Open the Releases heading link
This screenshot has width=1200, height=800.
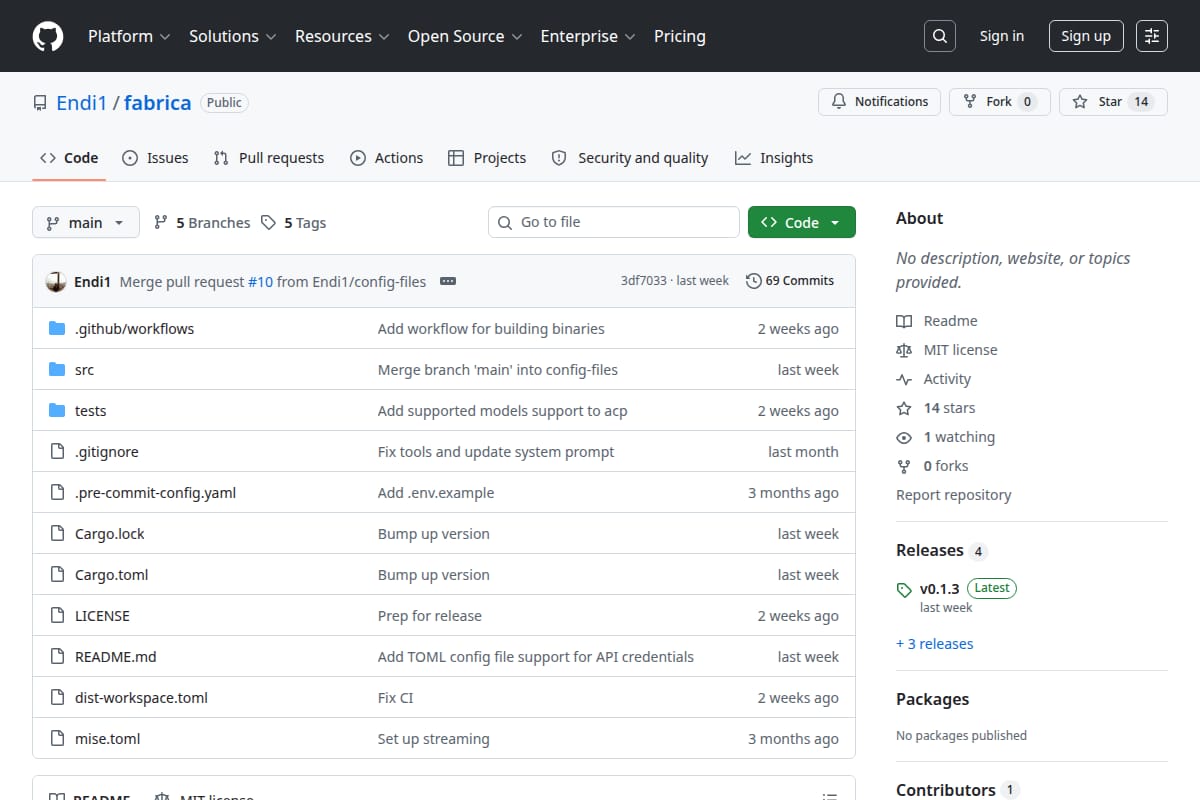click(941, 551)
